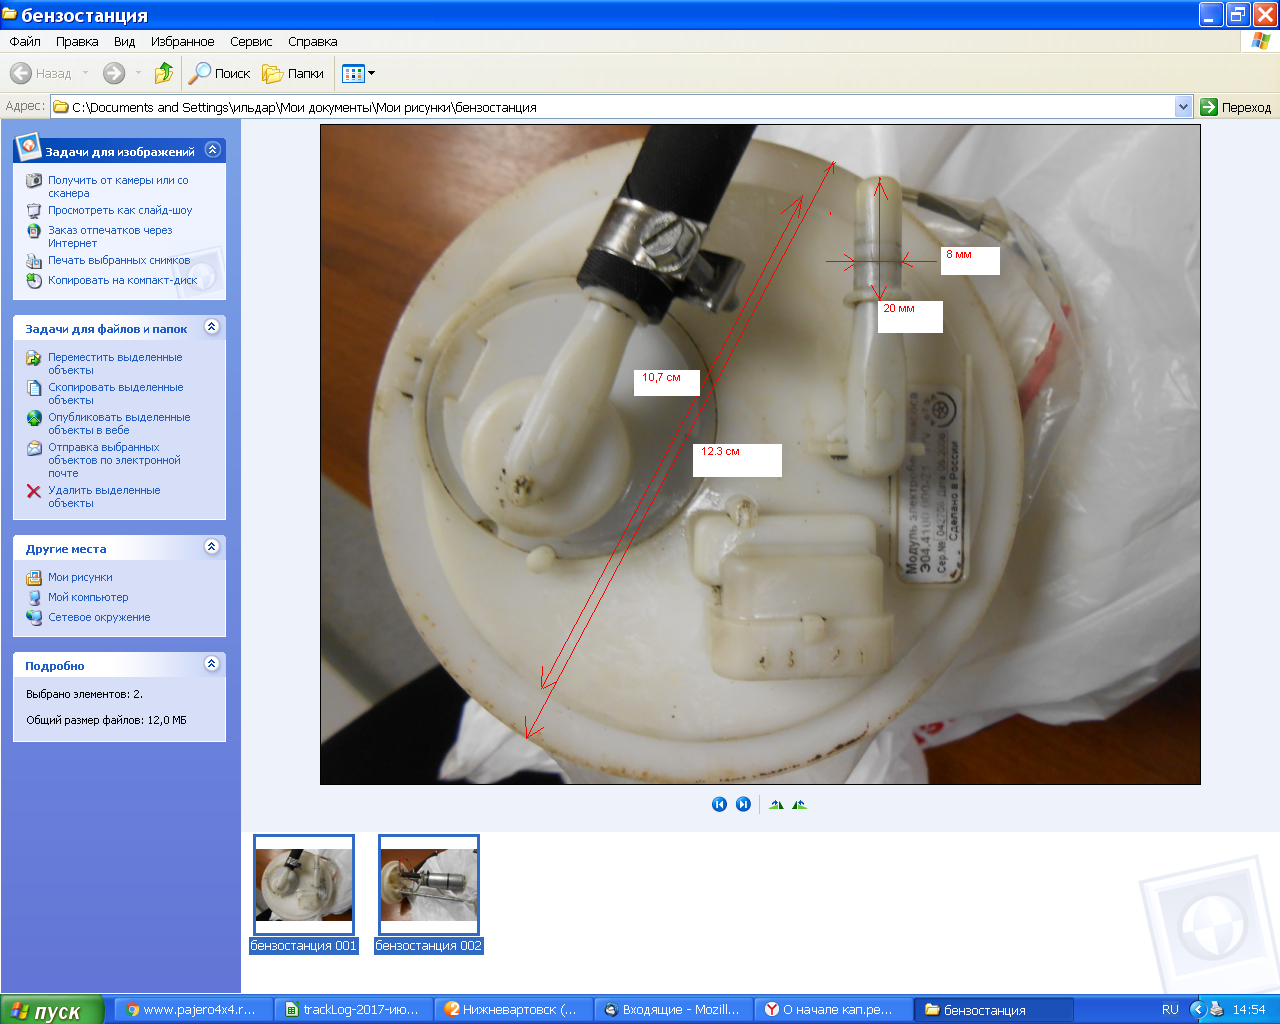
Task: Select thumbnail бензостанция 002
Action: click(429, 886)
